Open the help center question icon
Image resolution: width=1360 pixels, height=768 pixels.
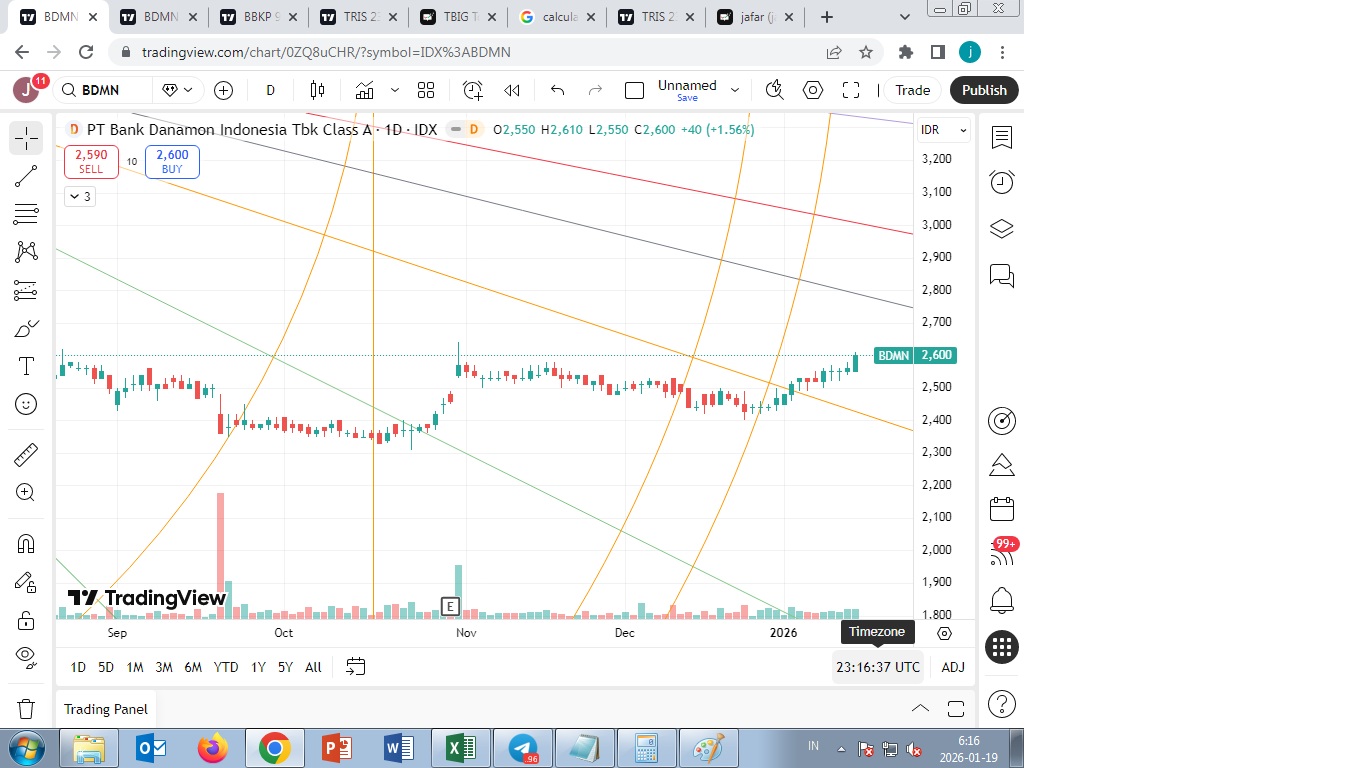click(x=1002, y=703)
